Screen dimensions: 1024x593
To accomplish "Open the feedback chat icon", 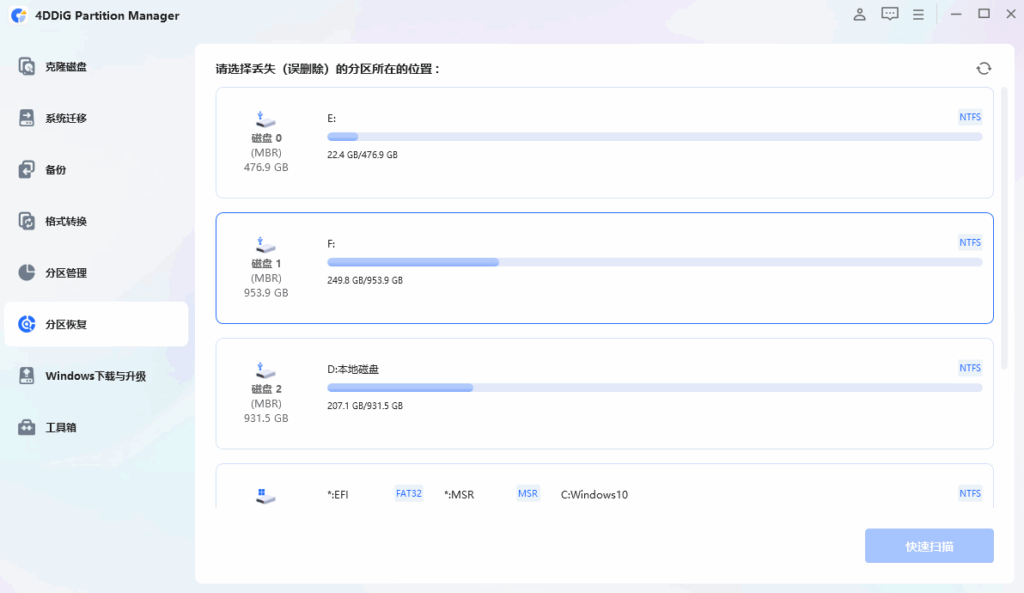I will [889, 14].
